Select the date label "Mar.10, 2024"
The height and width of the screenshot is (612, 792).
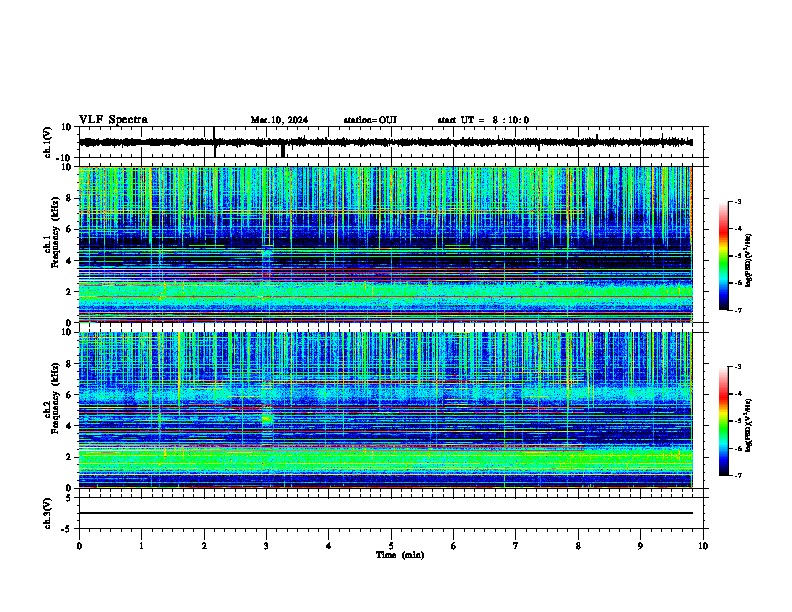(x=279, y=120)
